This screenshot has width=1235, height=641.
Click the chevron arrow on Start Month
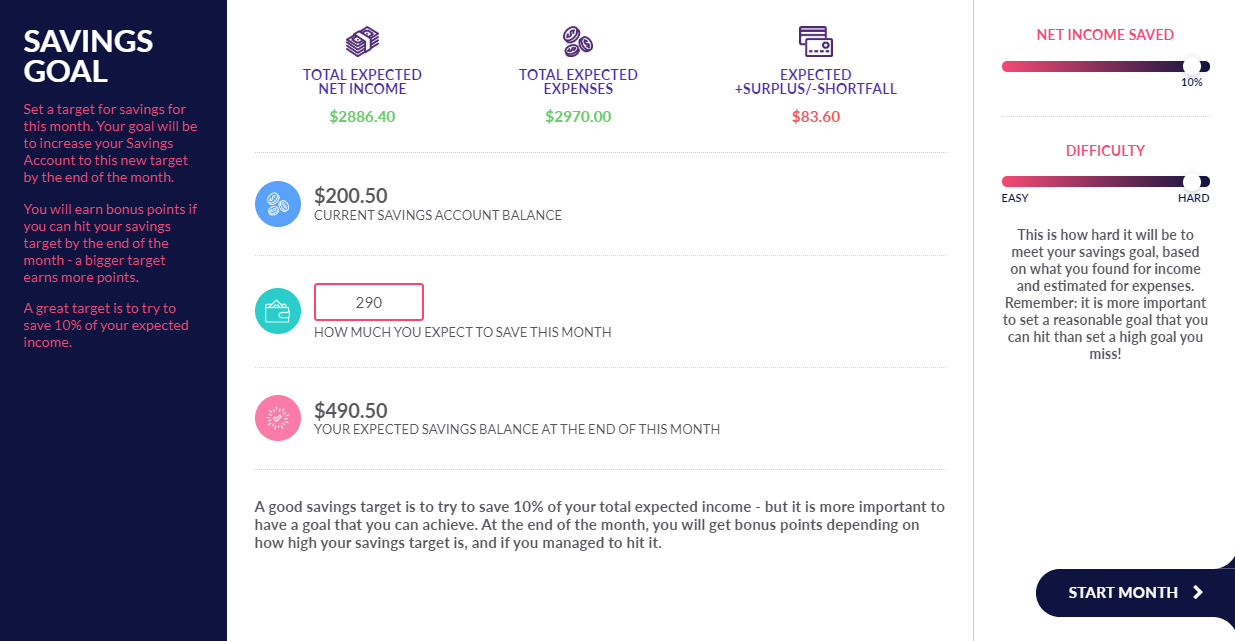1197,593
